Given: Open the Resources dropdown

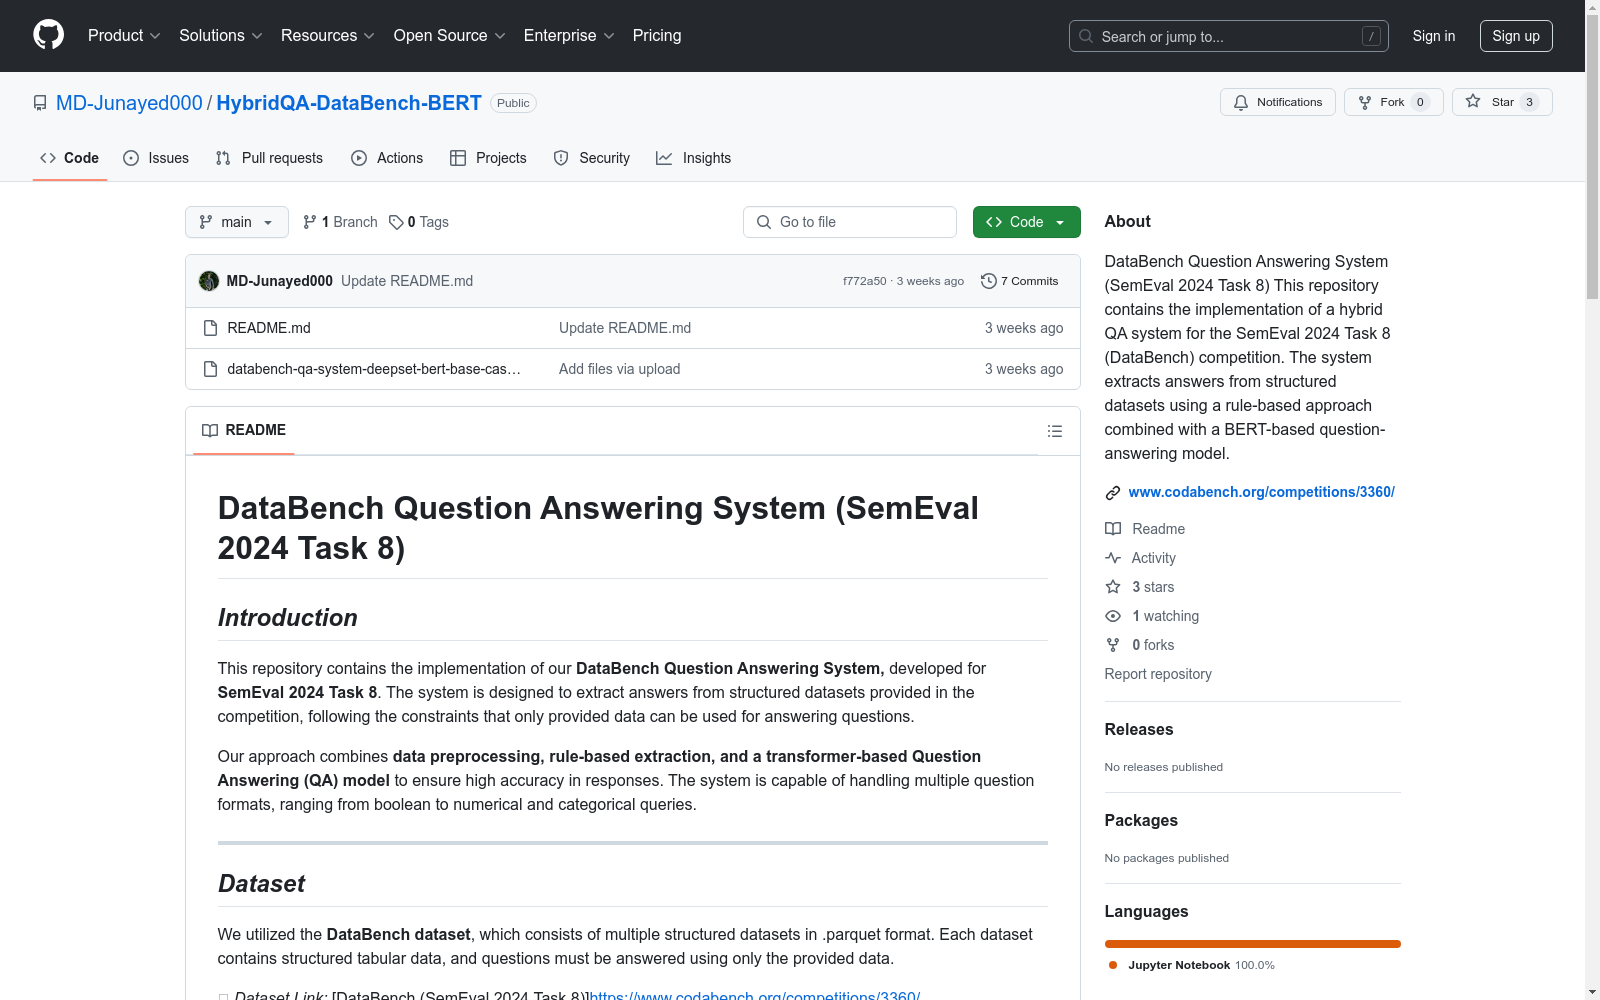Looking at the screenshot, I should (x=328, y=36).
